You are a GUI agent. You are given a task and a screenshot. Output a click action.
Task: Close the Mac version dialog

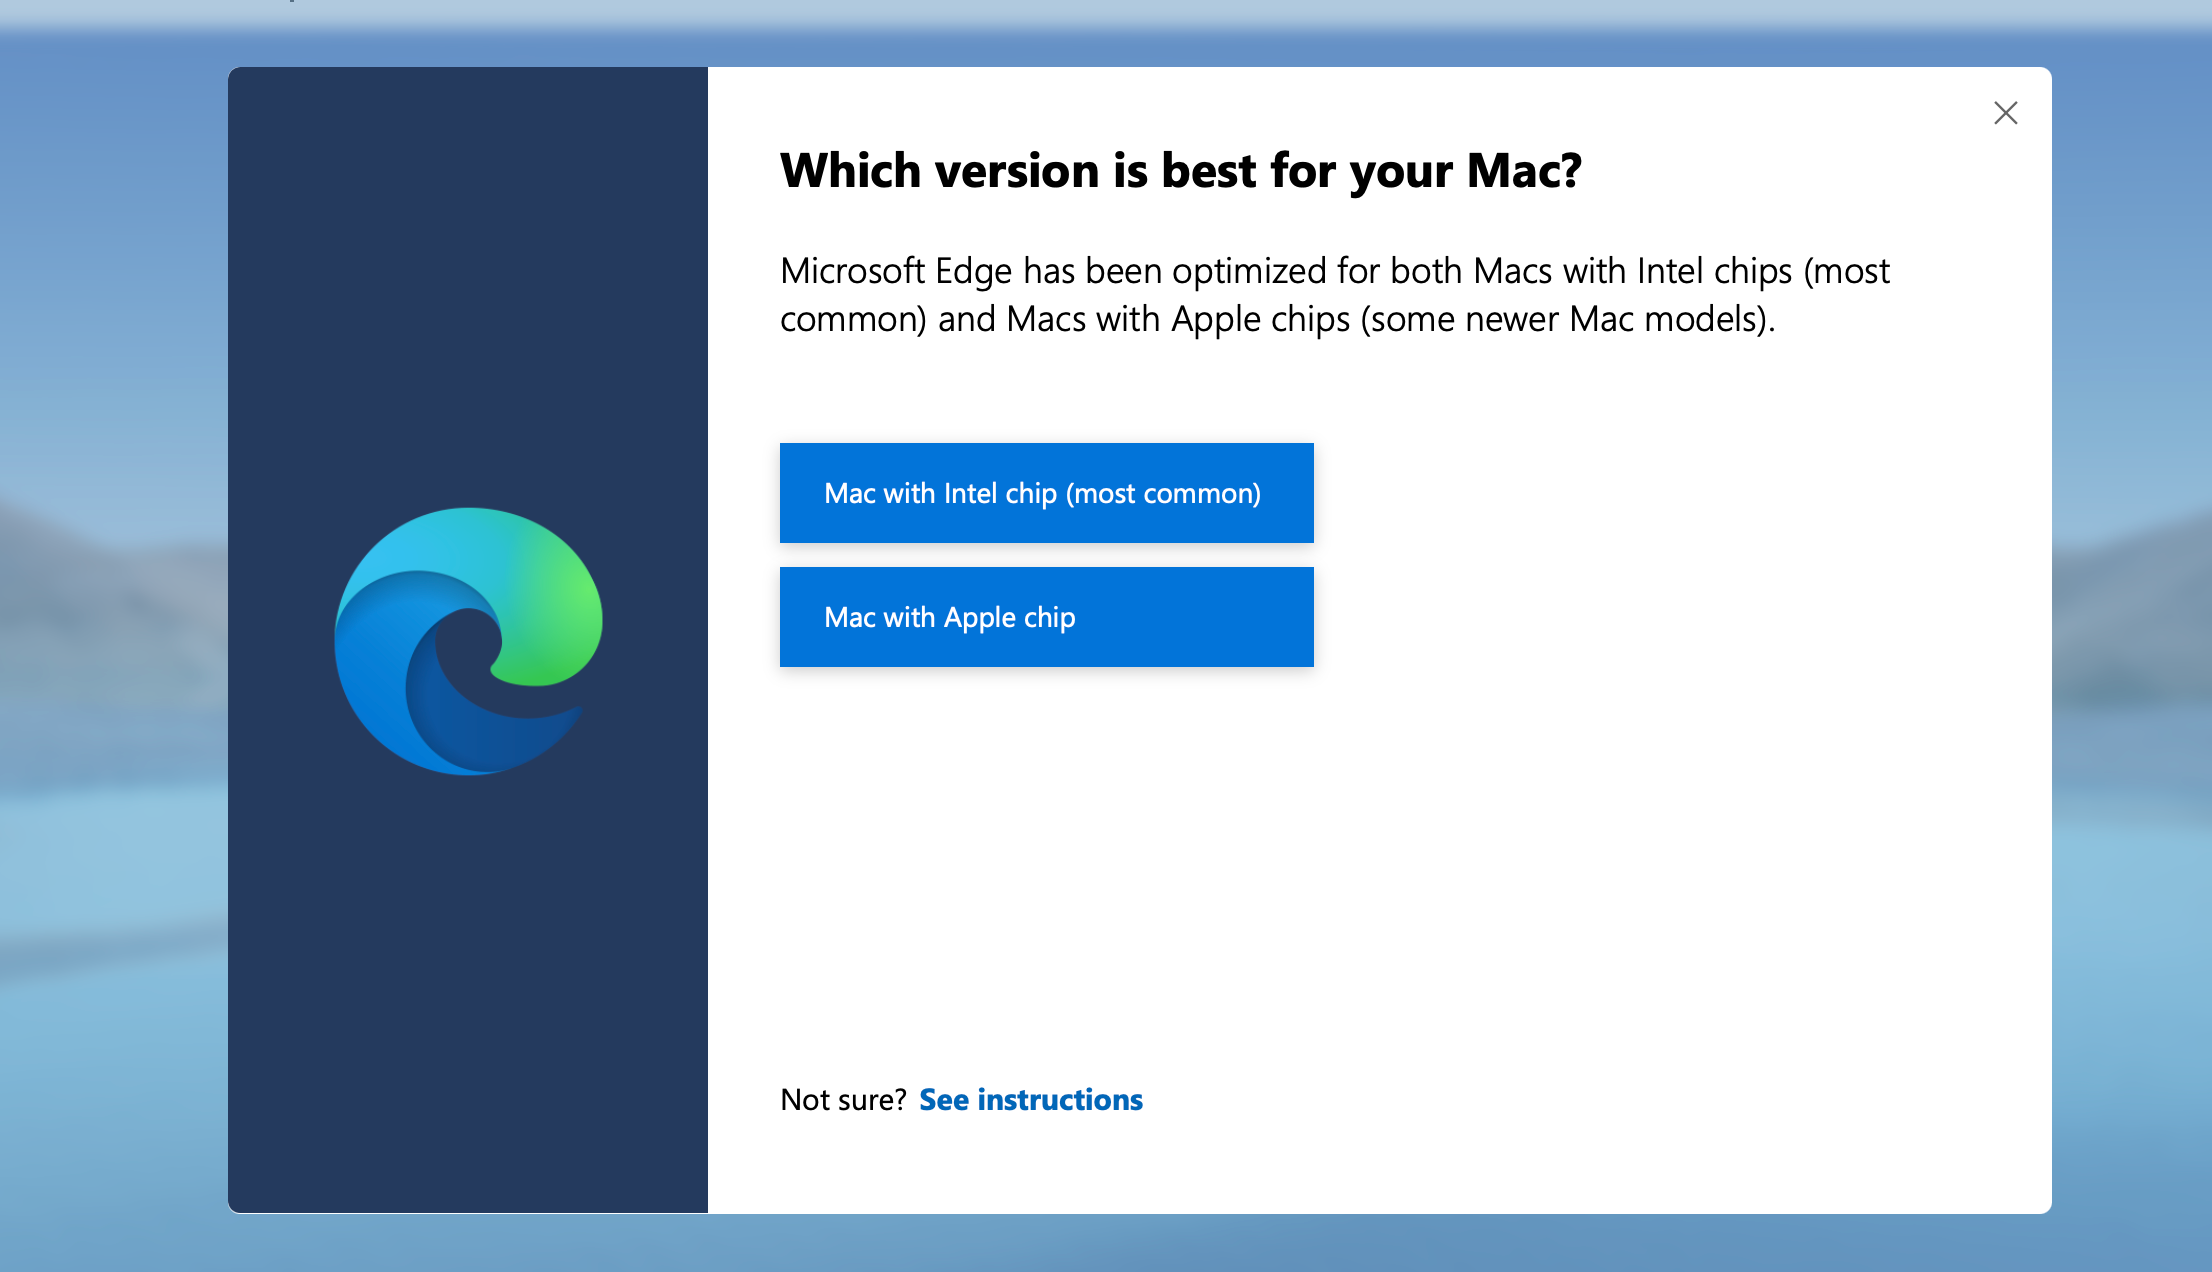[x=2005, y=113]
